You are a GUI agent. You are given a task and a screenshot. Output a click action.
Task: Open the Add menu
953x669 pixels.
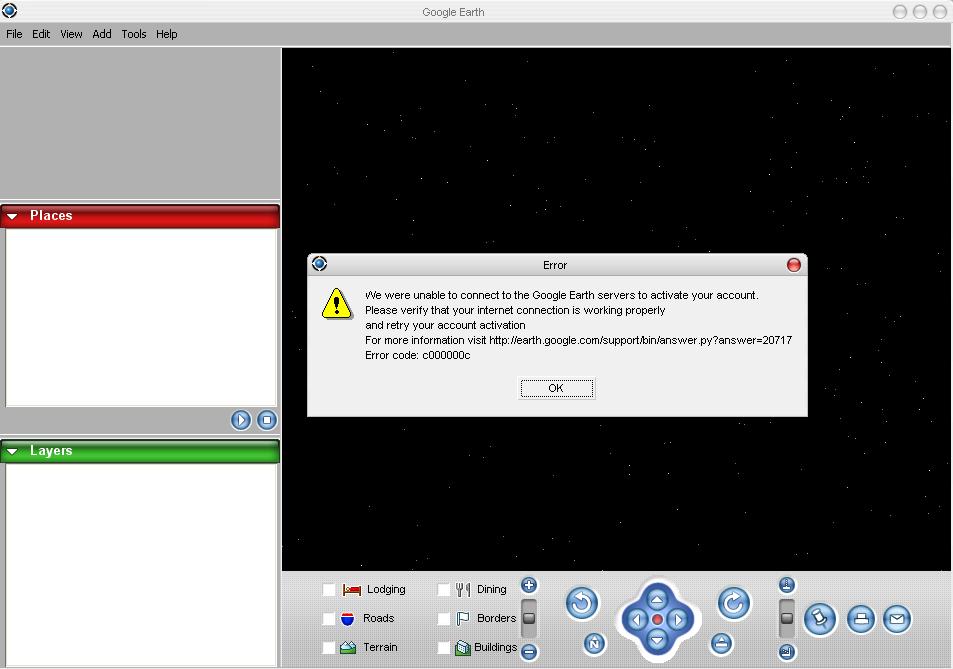tap(101, 34)
